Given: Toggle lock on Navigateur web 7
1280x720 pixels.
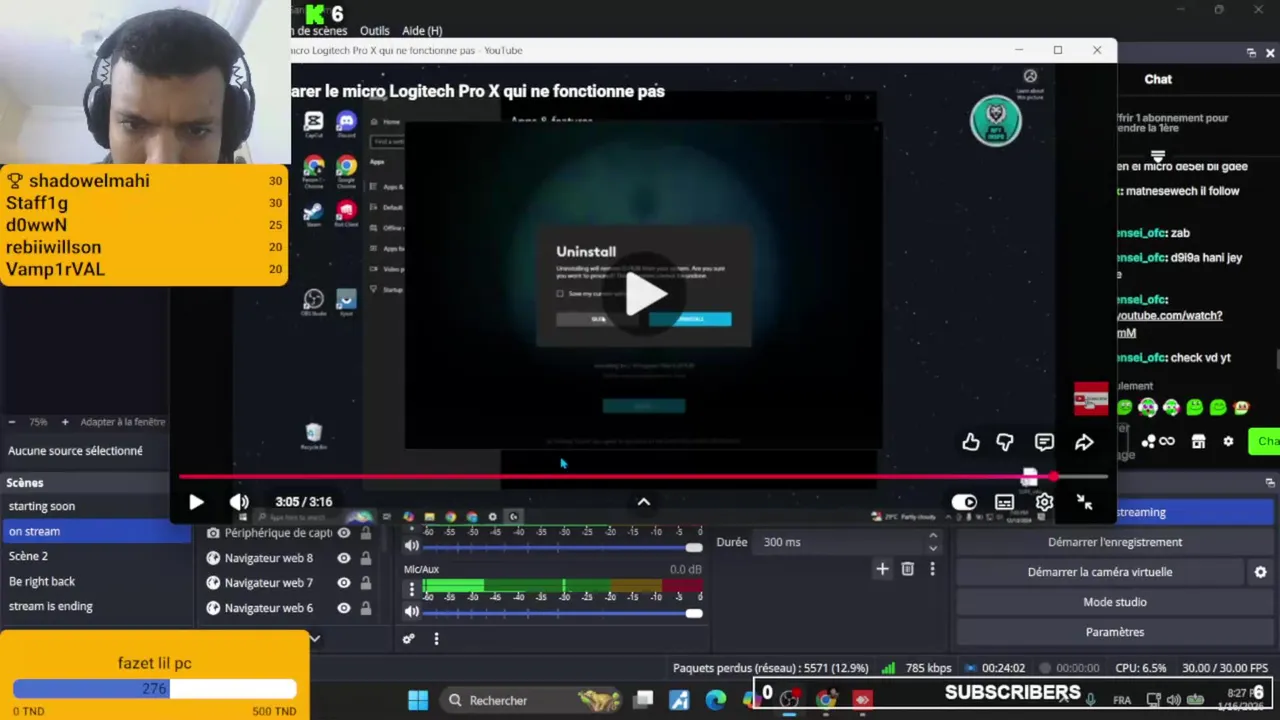Looking at the screenshot, I should tap(366, 583).
